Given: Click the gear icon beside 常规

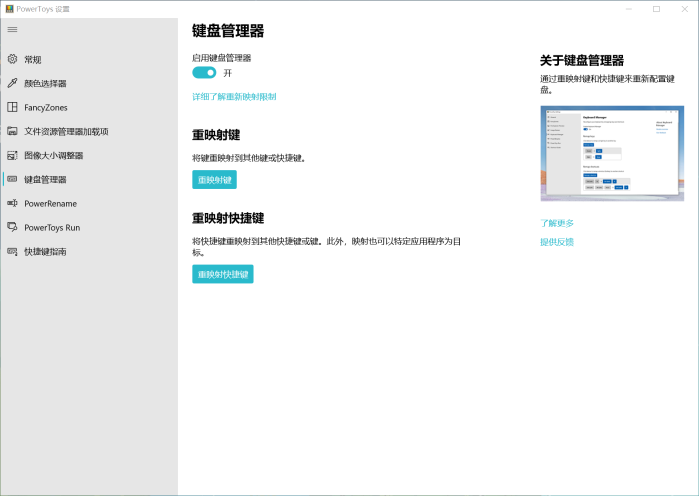Looking at the screenshot, I should (12, 59).
